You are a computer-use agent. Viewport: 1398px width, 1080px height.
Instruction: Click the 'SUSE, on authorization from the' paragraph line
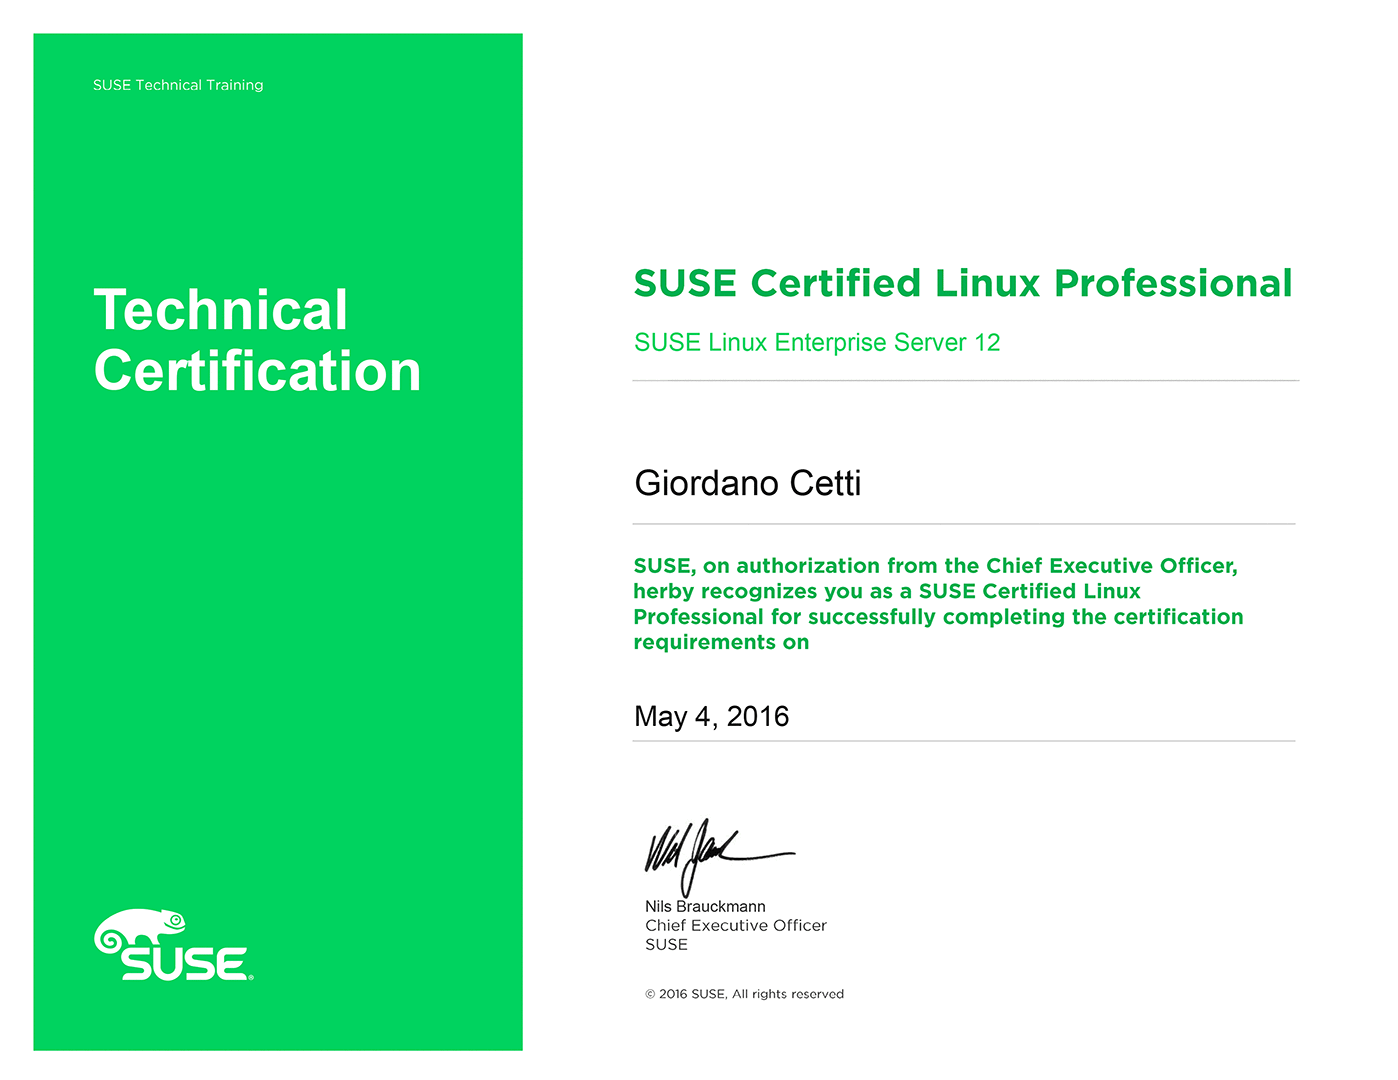click(x=935, y=566)
